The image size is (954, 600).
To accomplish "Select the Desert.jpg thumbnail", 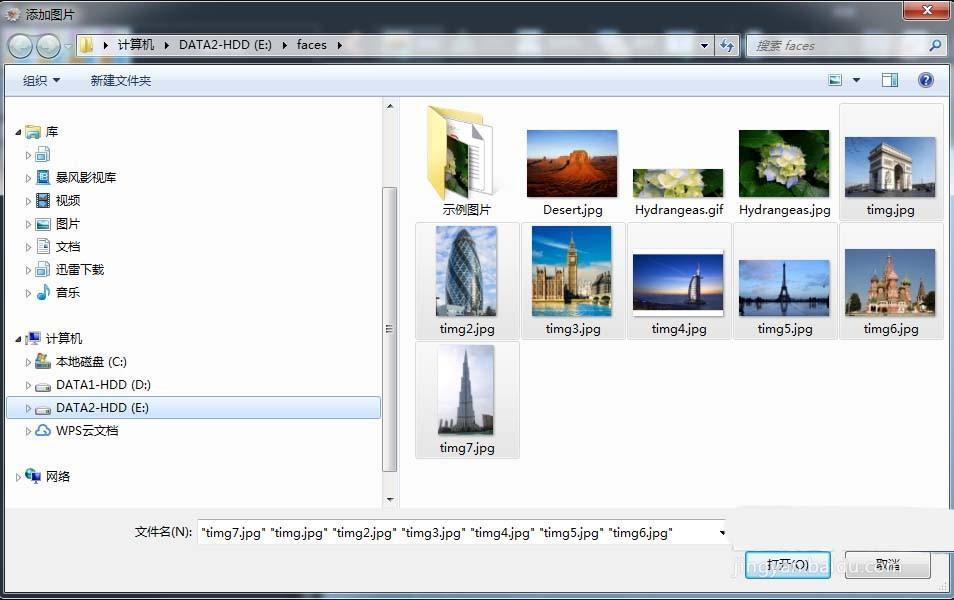I will click(572, 164).
